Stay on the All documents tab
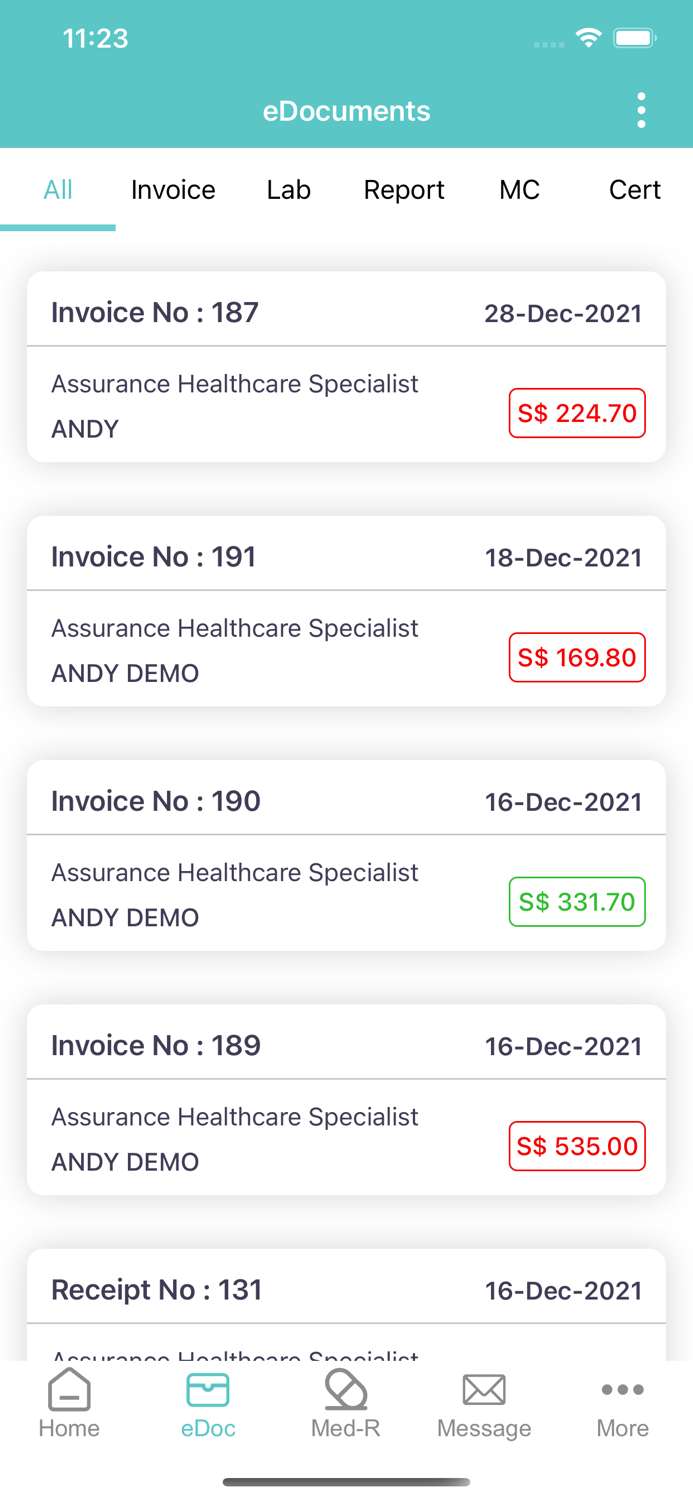This screenshot has width=693, height=1500. [57, 189]
